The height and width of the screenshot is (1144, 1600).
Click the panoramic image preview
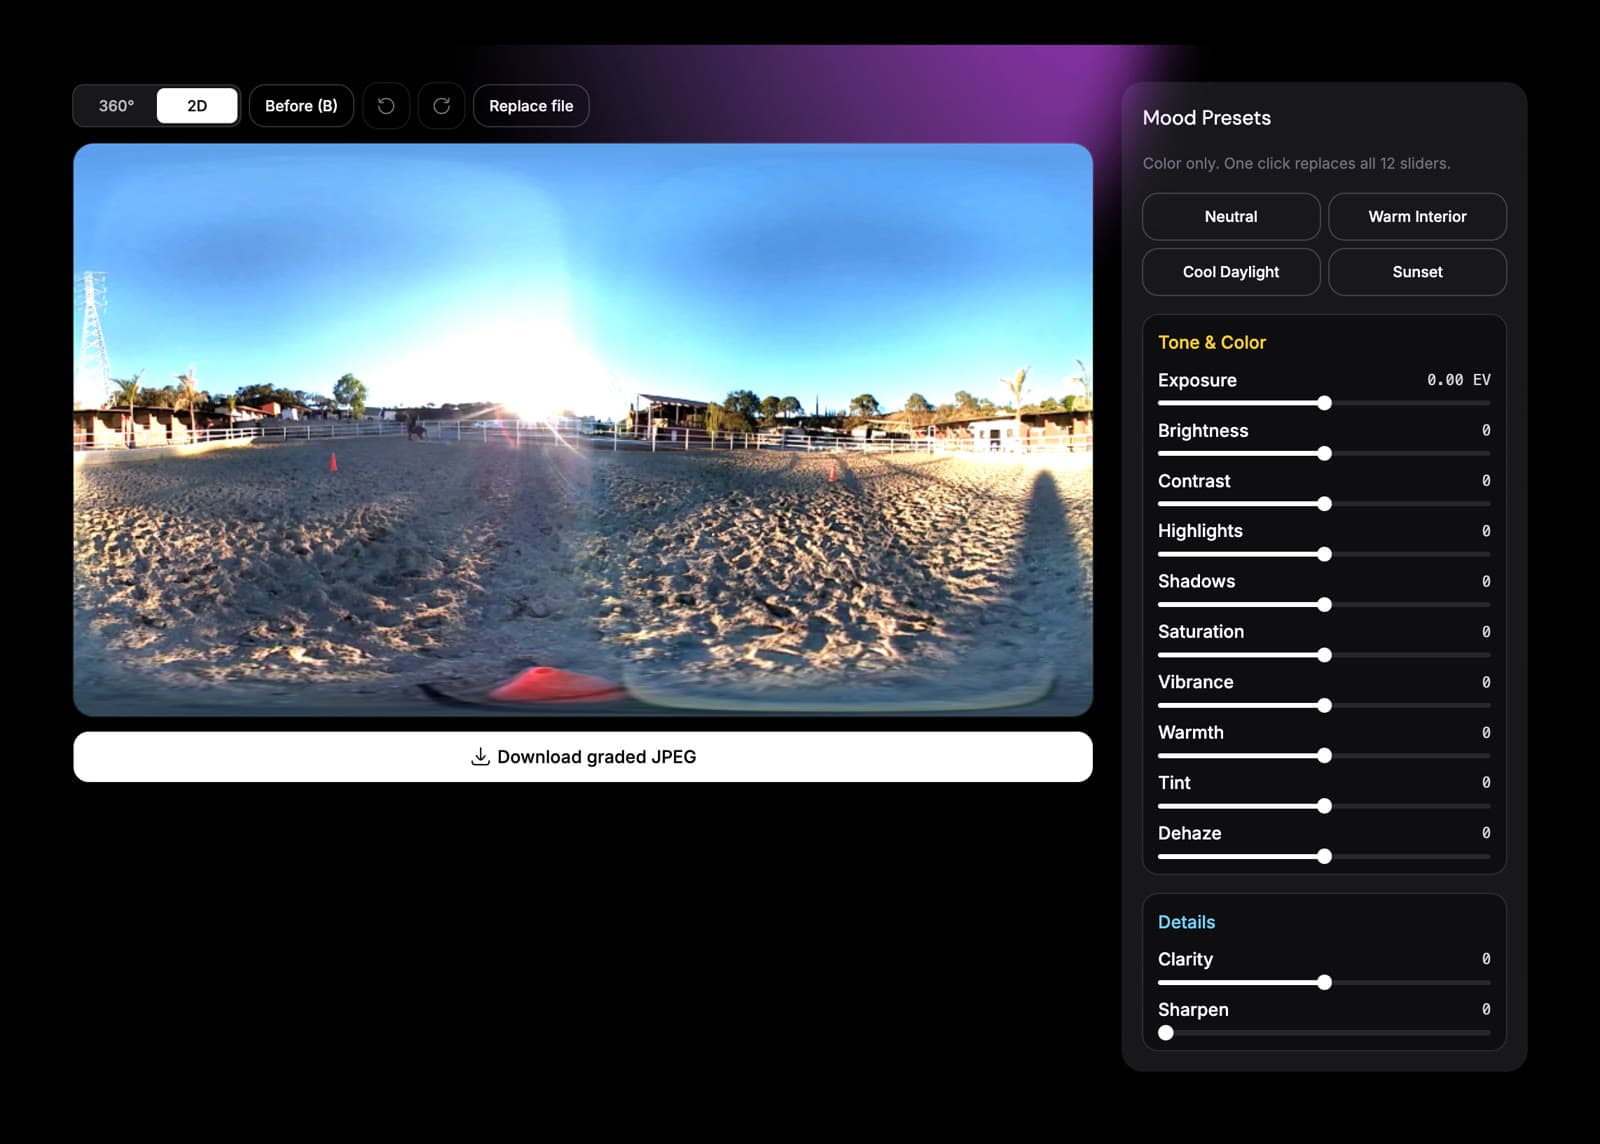583,430
